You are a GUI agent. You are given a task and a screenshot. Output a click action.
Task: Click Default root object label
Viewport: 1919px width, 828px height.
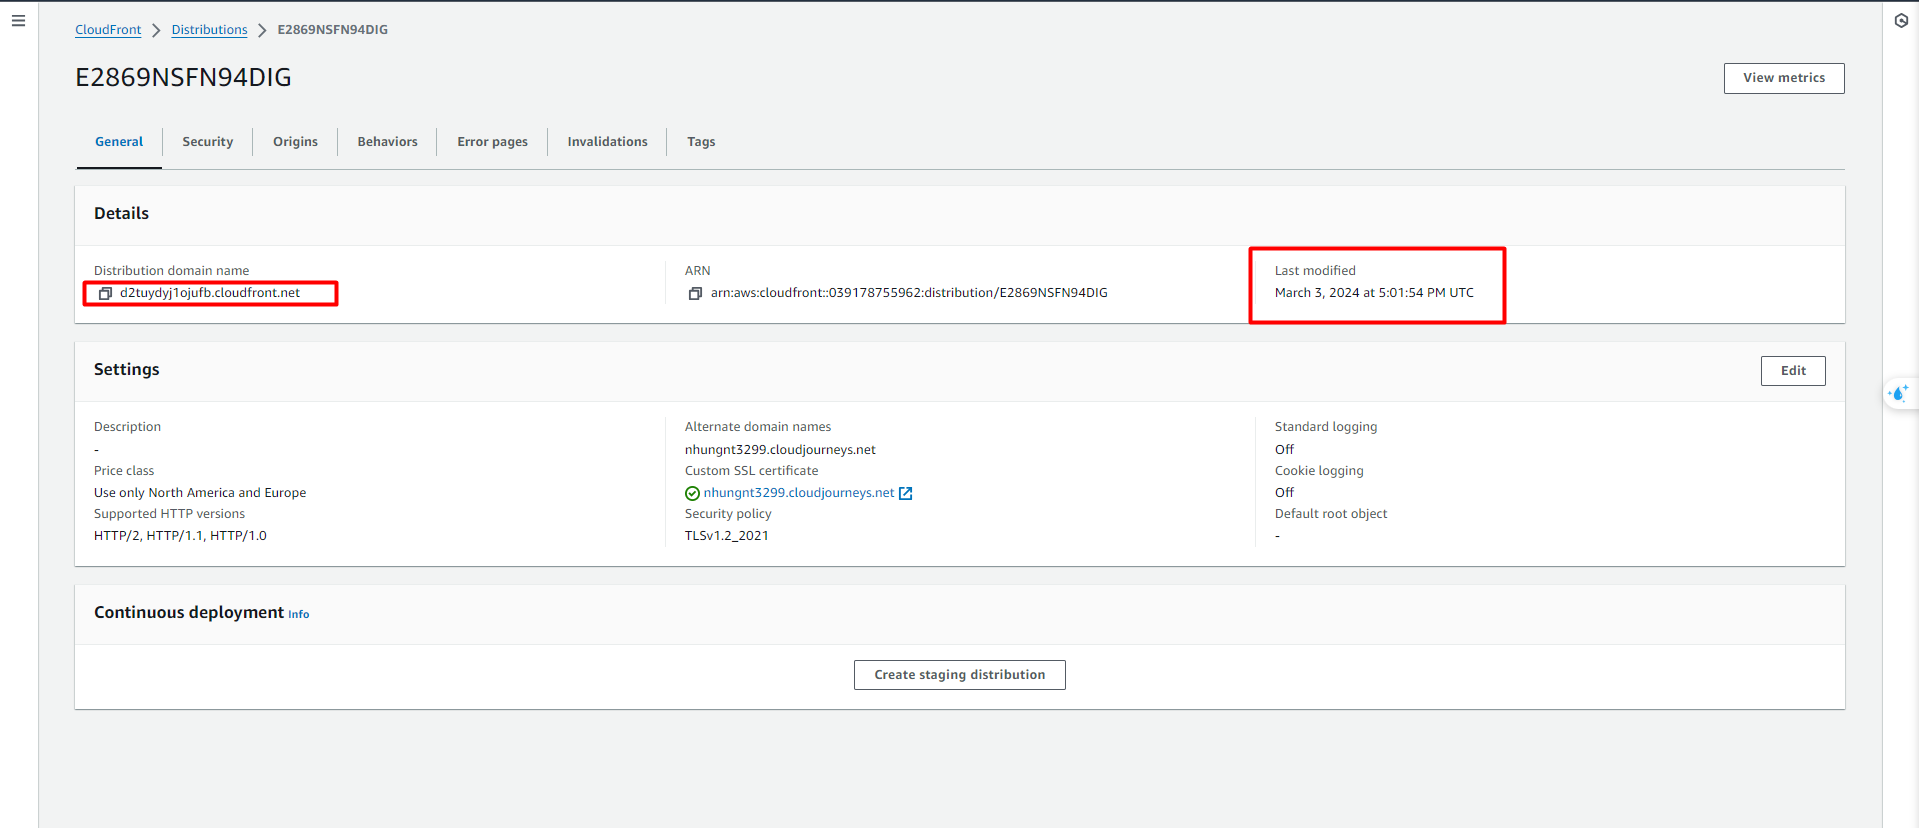click(1331, 514)
